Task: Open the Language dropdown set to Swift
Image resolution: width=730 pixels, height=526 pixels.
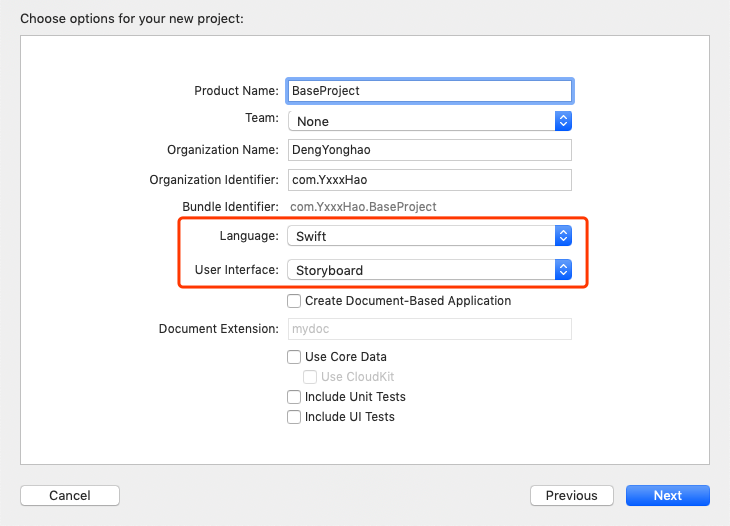Action: coord(422,236)
